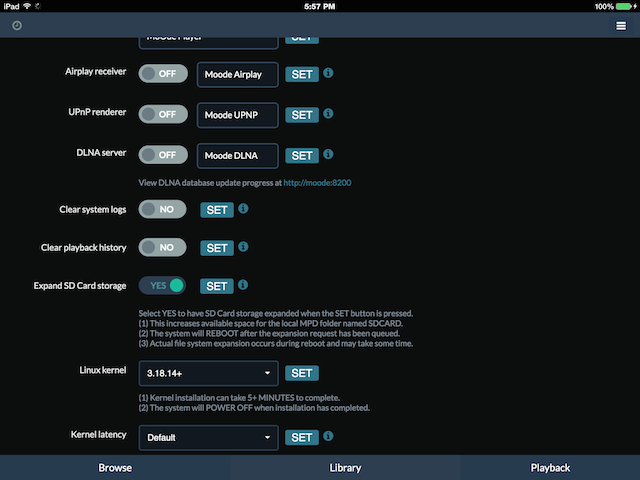Open the Linux kernel version dropdown

point(209,373)
